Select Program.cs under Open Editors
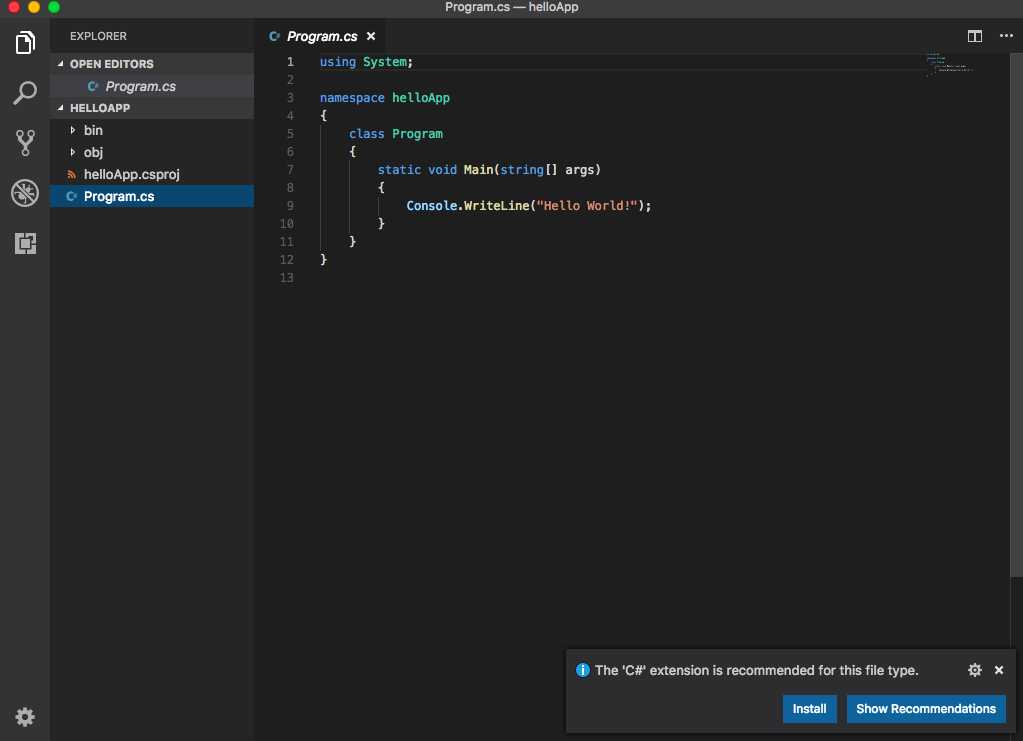1023x741 pixels. [x=152, y=86]
